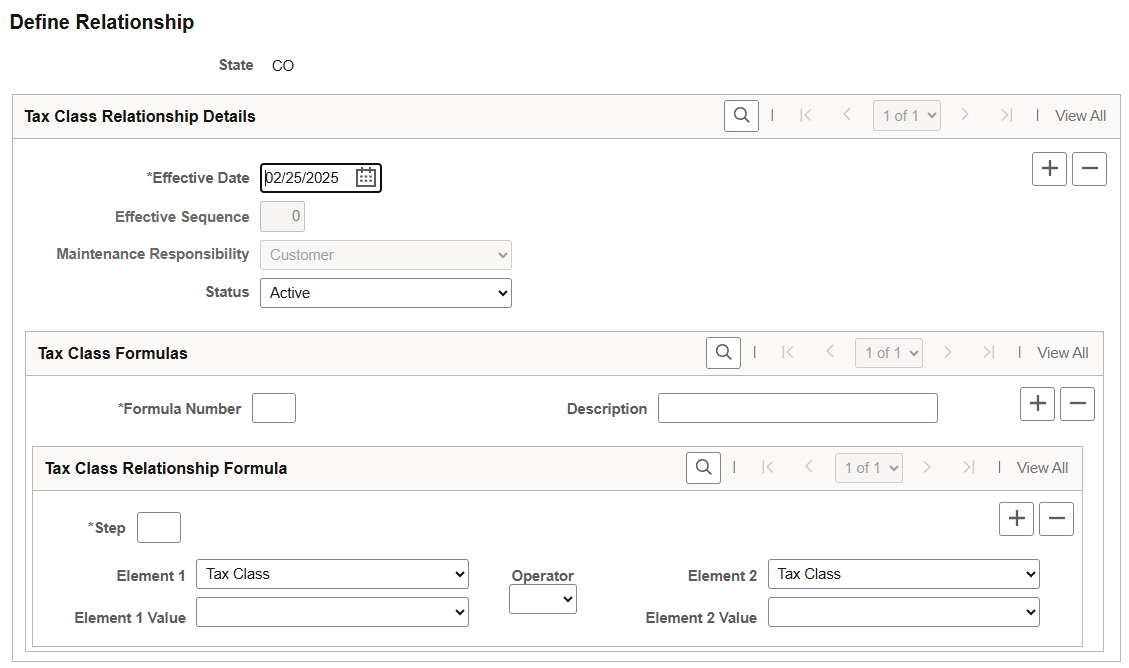Go to next row in Tax Class Formulas

(948, 353)
